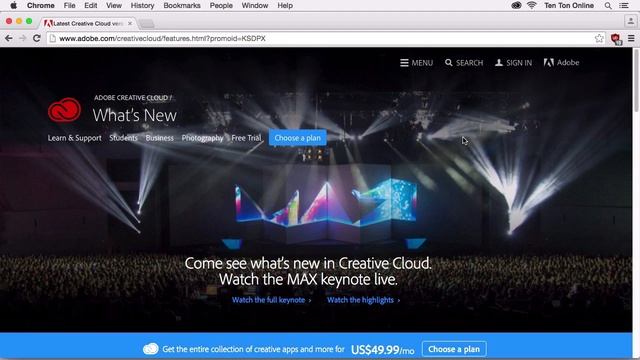Click Choose a plan in navigation
The width and height of the screenshot is (640, 360).
click(298, 138)
